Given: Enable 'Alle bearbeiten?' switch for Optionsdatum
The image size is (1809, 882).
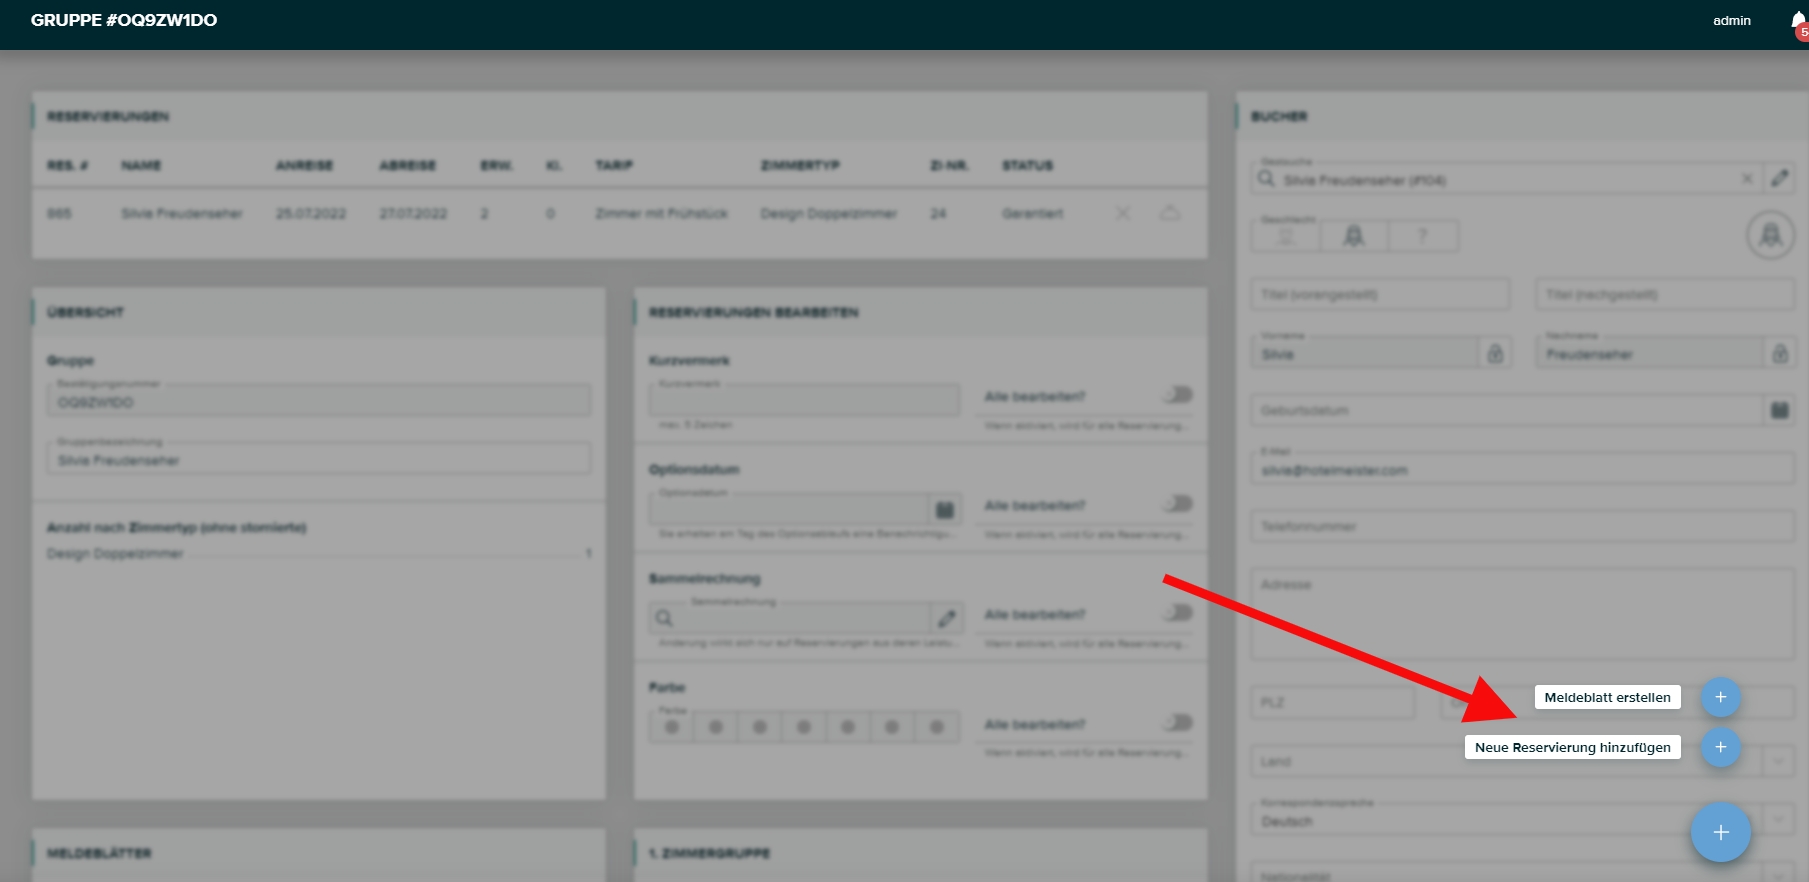Looking at the screenshot, I should click(x=1178, y=504).
